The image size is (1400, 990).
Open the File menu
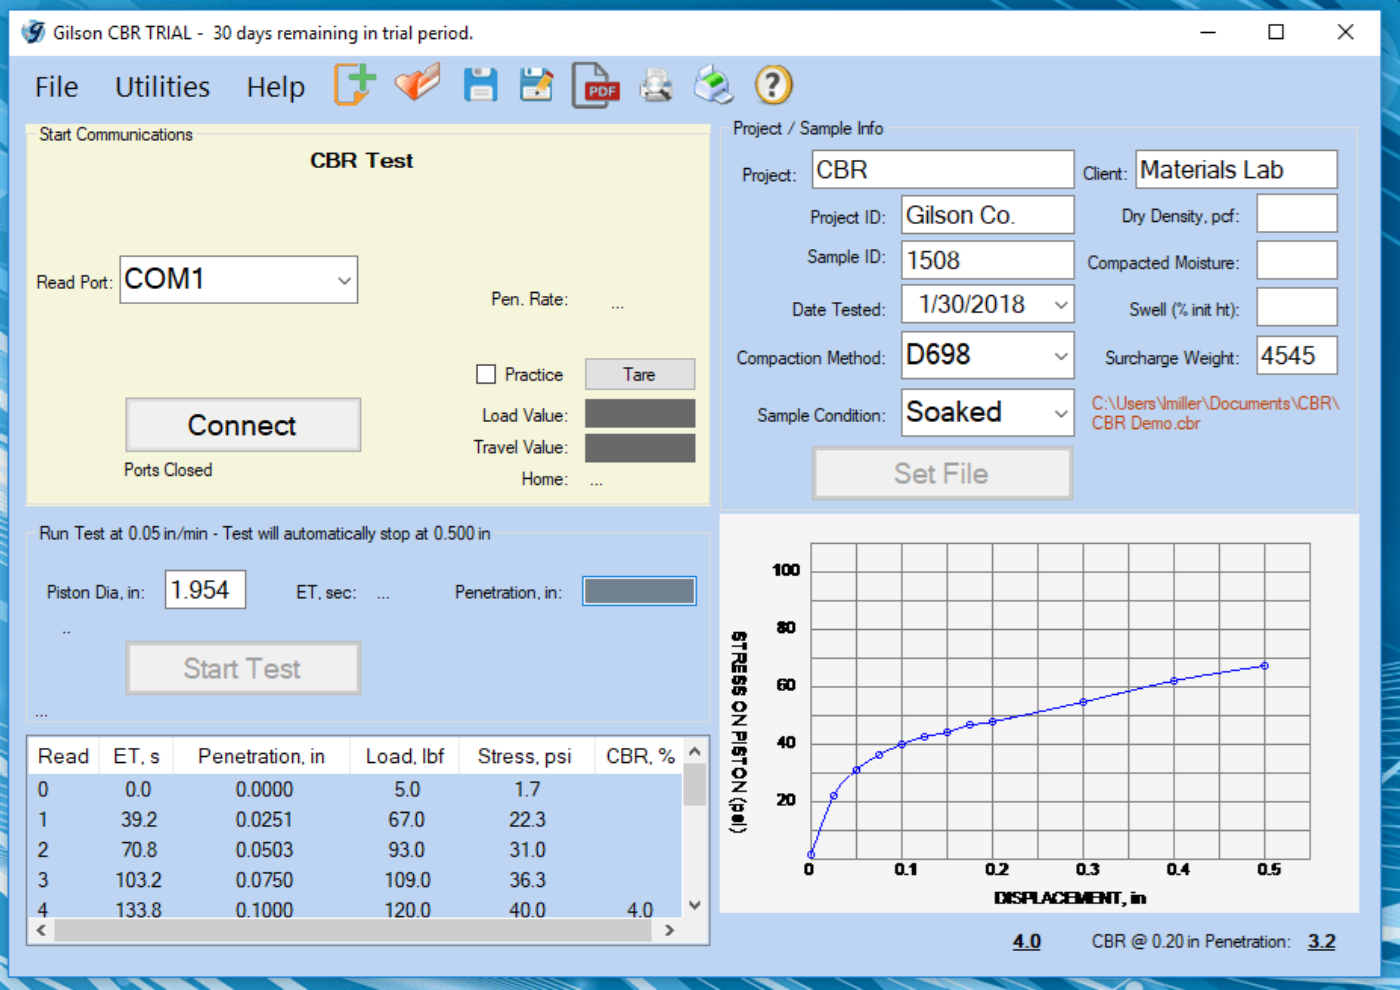56,87
